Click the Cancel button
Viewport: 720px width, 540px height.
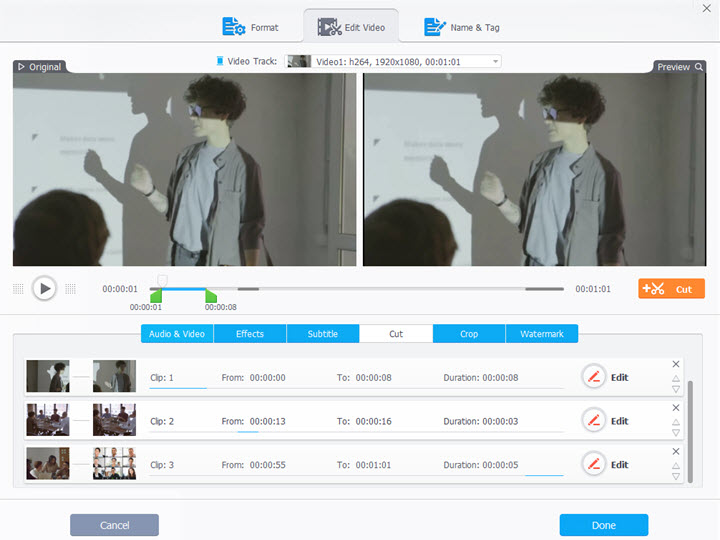click(x=114, y=525)
